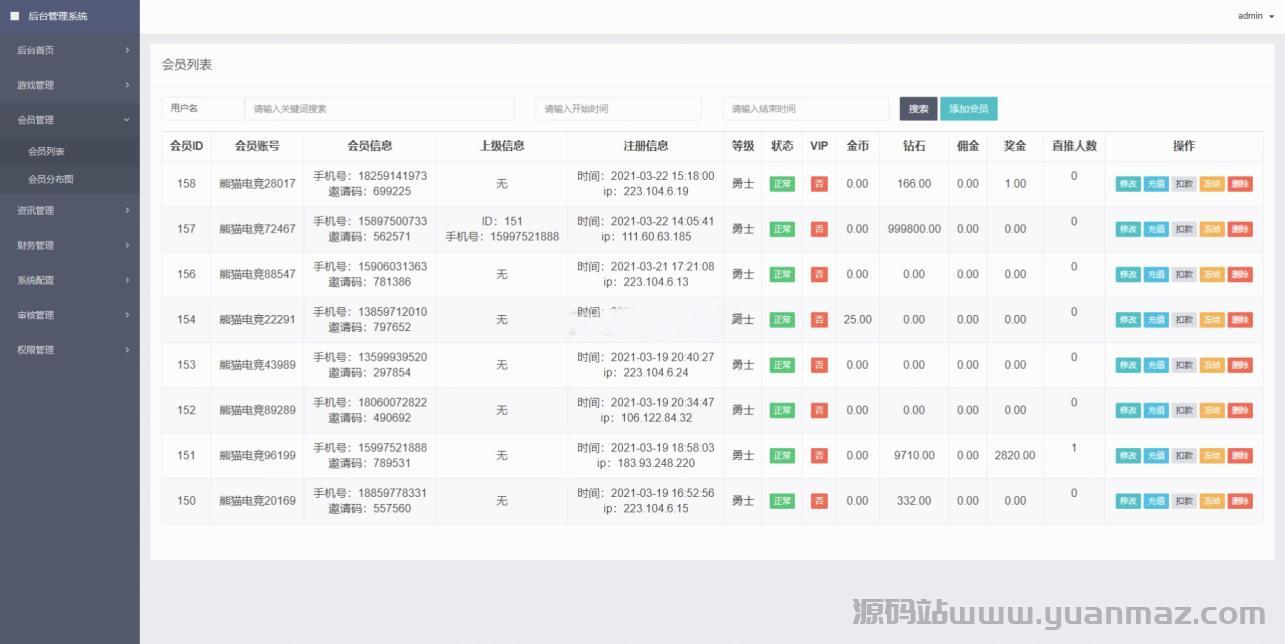Collapse the 会员管理 sidebar menu

[70, 120]
